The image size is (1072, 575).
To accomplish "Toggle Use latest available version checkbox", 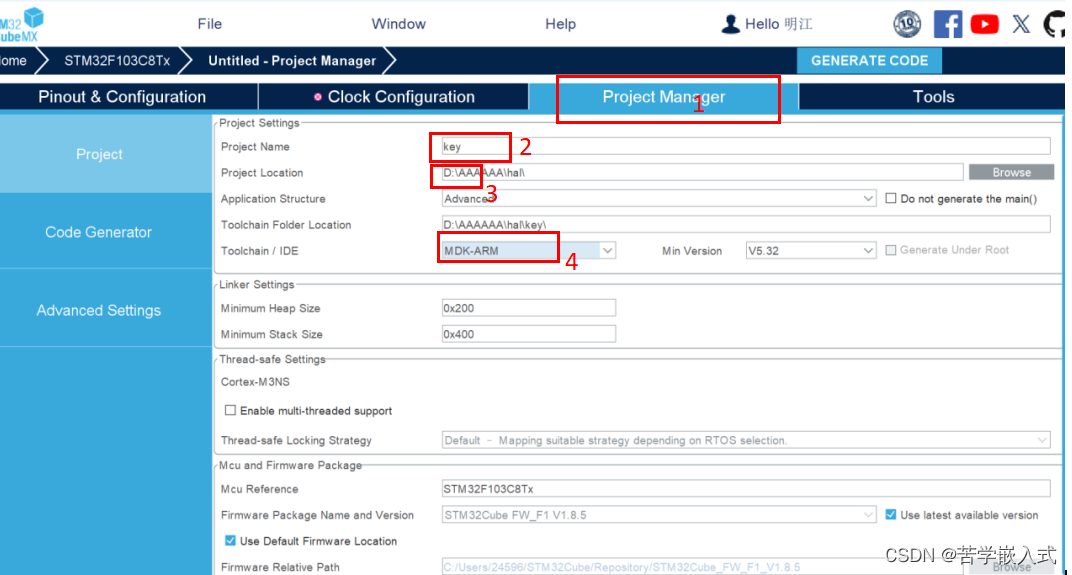I will tap(890, 514).
